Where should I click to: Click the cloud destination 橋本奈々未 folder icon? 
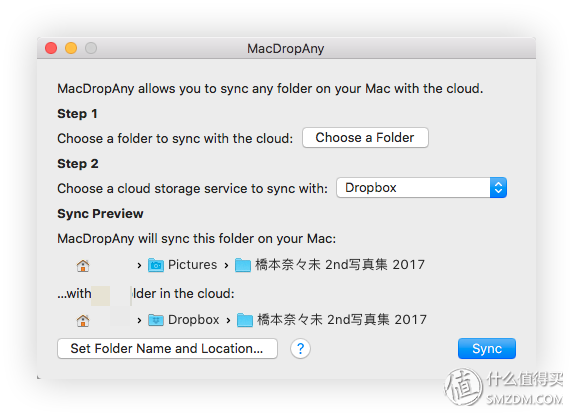coord(245,320)
